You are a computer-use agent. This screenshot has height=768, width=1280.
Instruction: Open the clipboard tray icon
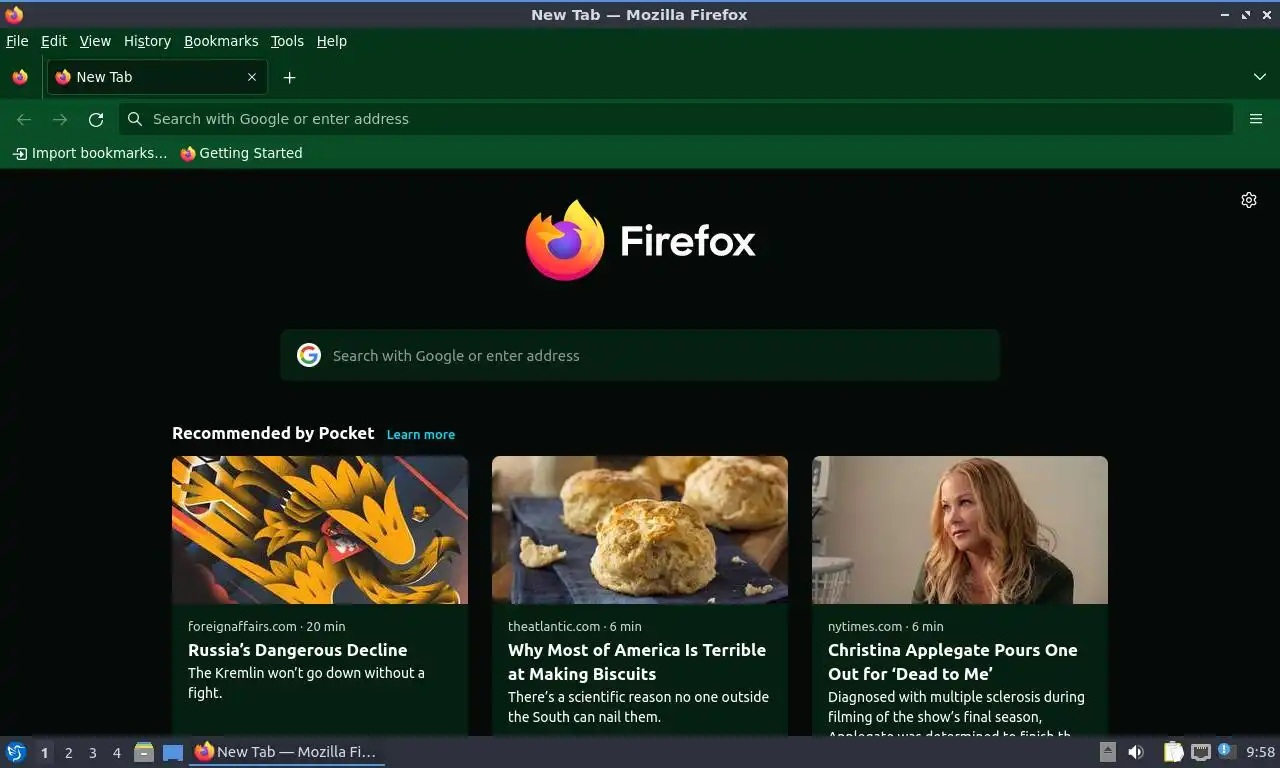(1174, 752)
